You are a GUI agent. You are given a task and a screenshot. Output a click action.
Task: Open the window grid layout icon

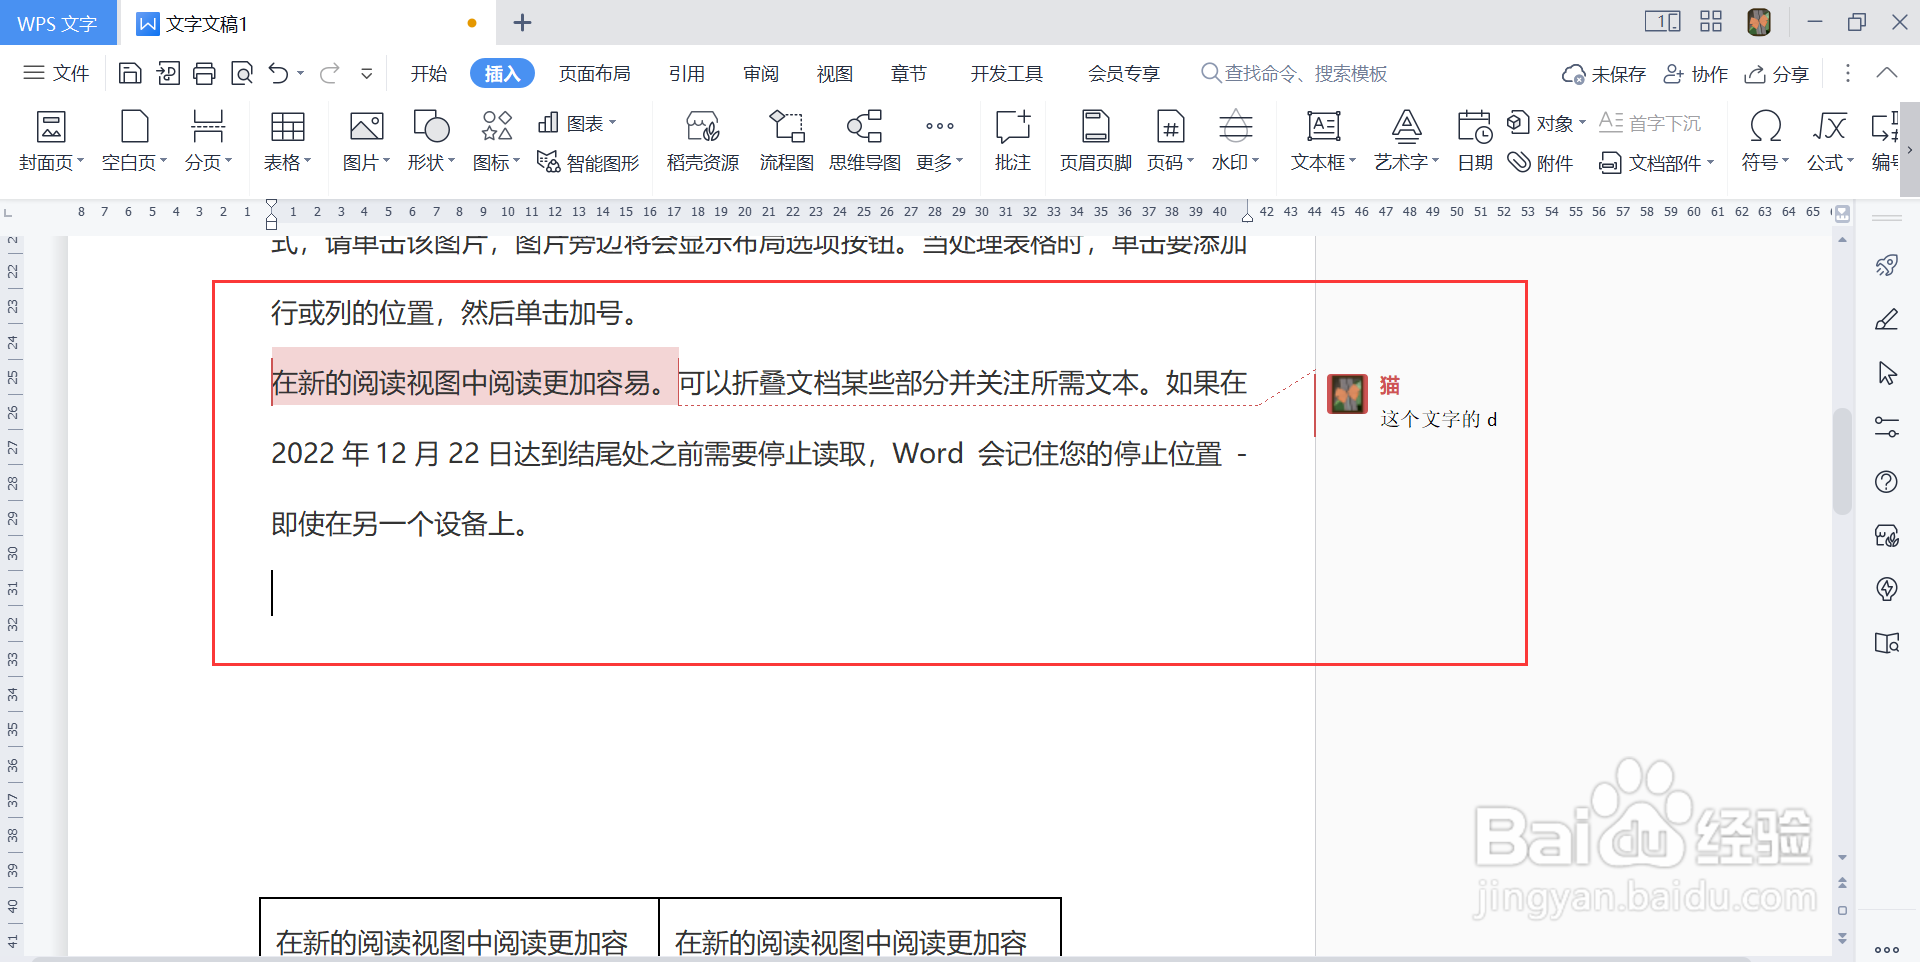[x=1711, y=21]
